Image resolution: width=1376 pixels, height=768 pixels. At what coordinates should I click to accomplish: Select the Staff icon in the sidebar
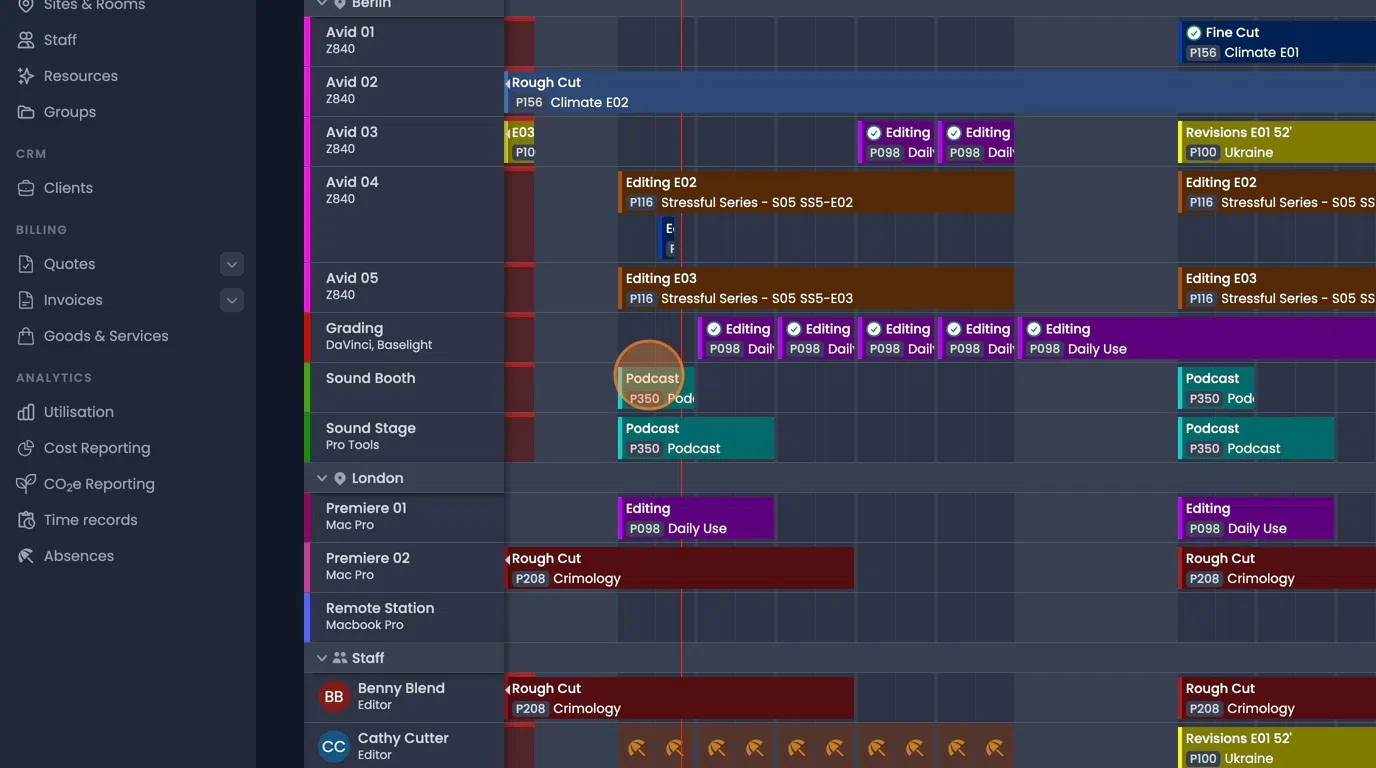pos(28,40)
